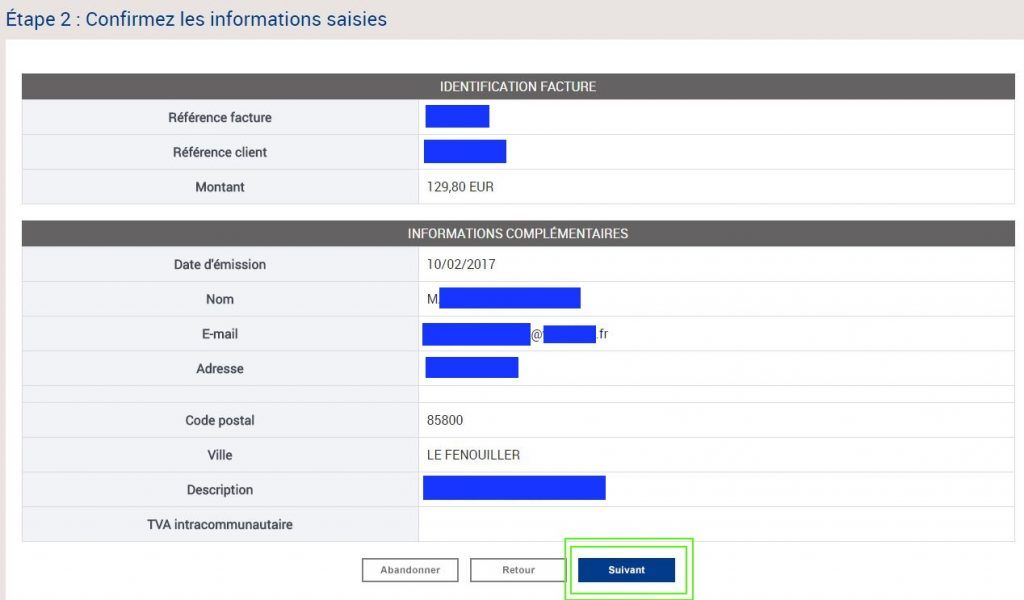
Task: Click the IDENTIFICATION FACTURE section header
Action: [518, 87]
